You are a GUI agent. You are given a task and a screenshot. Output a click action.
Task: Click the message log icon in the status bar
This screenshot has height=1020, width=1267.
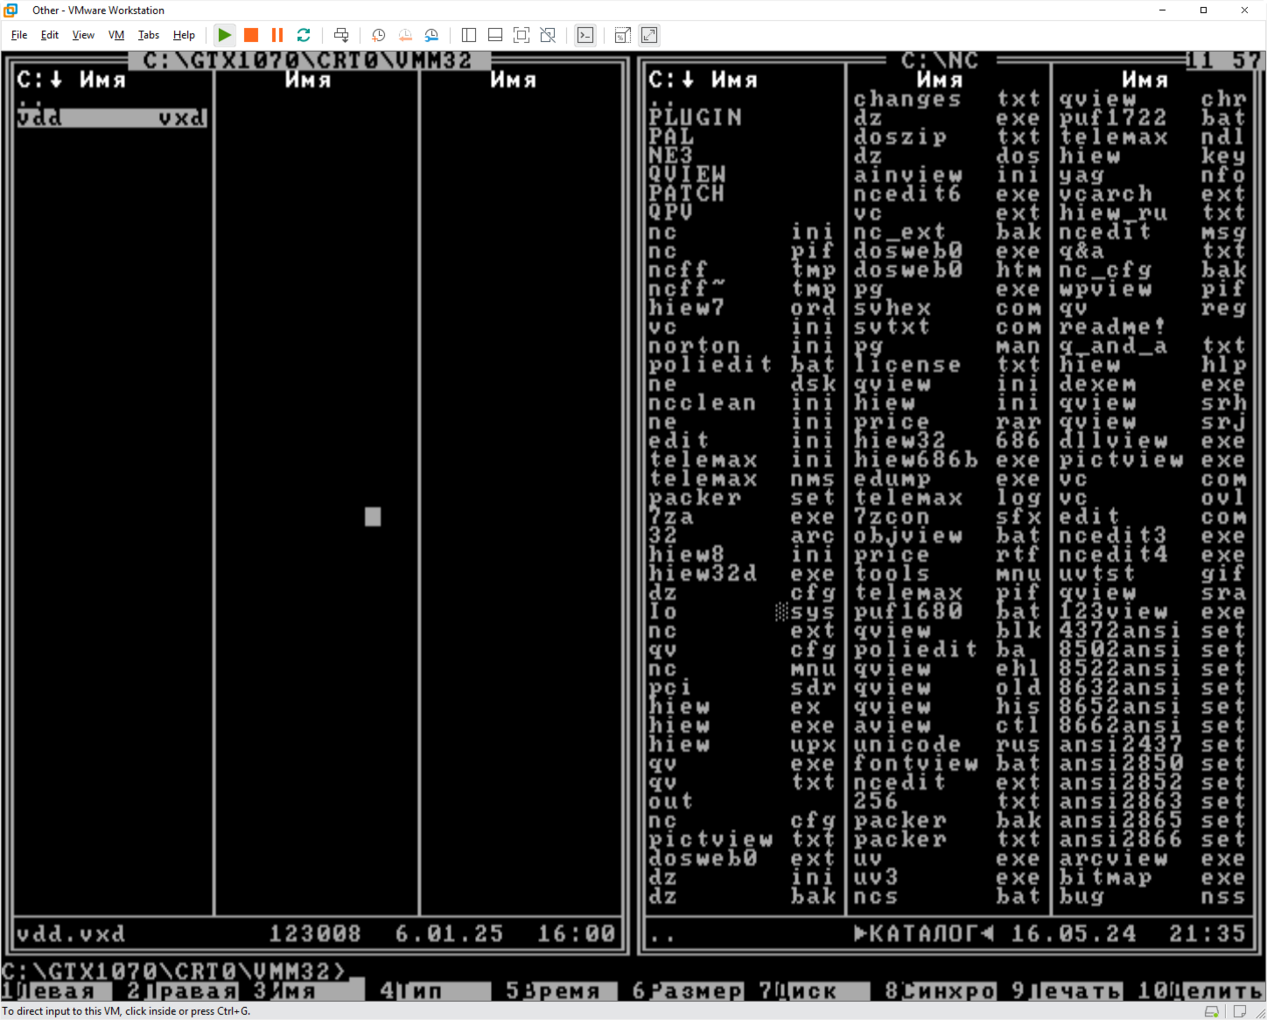coord(1240,1011)
